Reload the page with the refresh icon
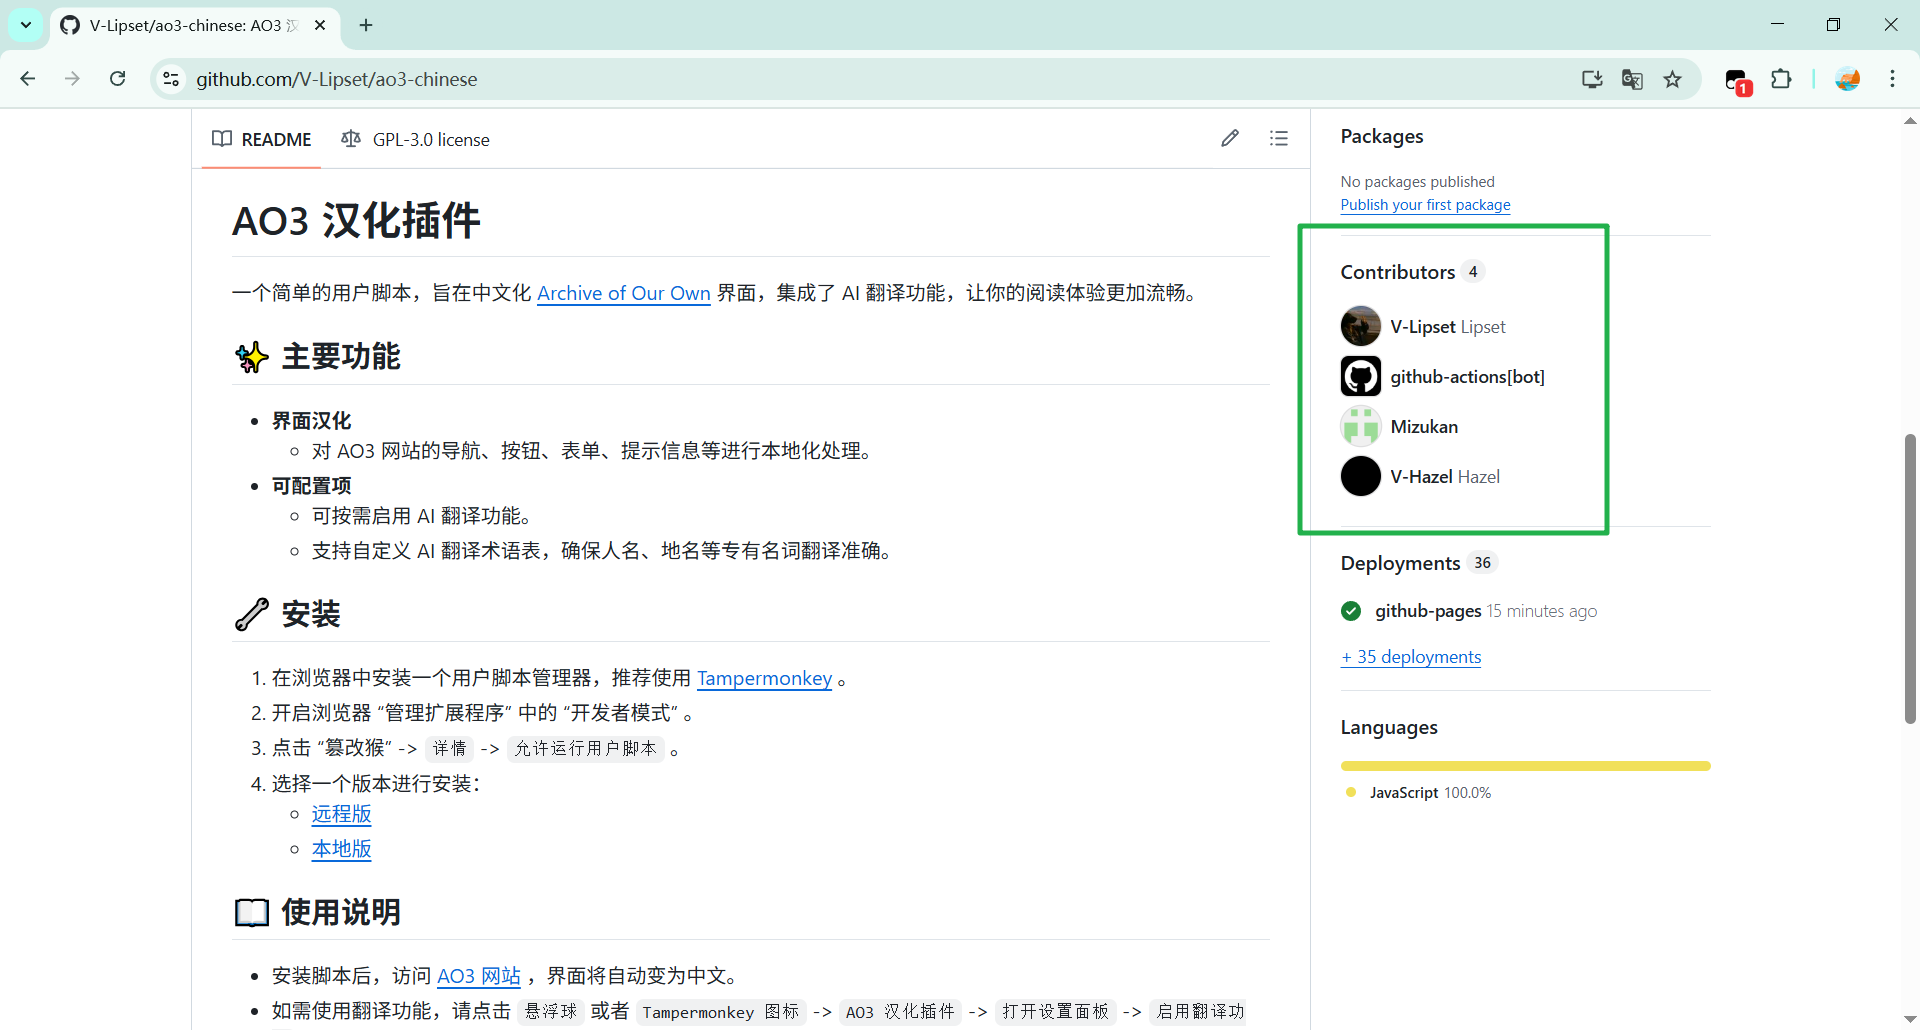Image resolution: width=1920 pixels, height=1030 pixels. [x=117, y=78]
